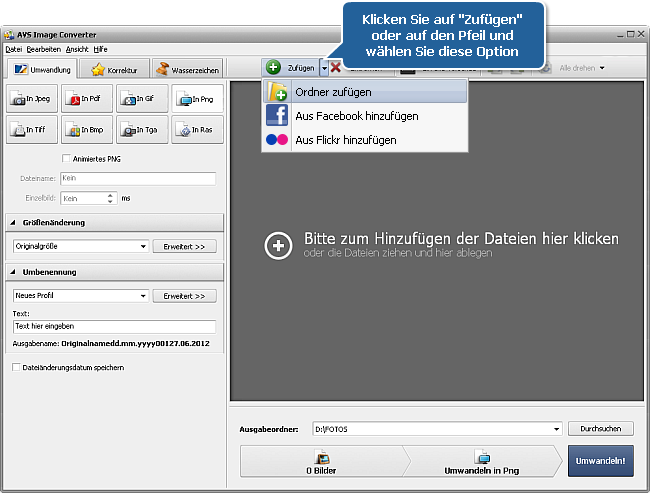The width and height of the screenshot is (650, 493).
Task: Toggle Dateiänderungsdatum speichern checkbox
Action: tap(16, 367)
